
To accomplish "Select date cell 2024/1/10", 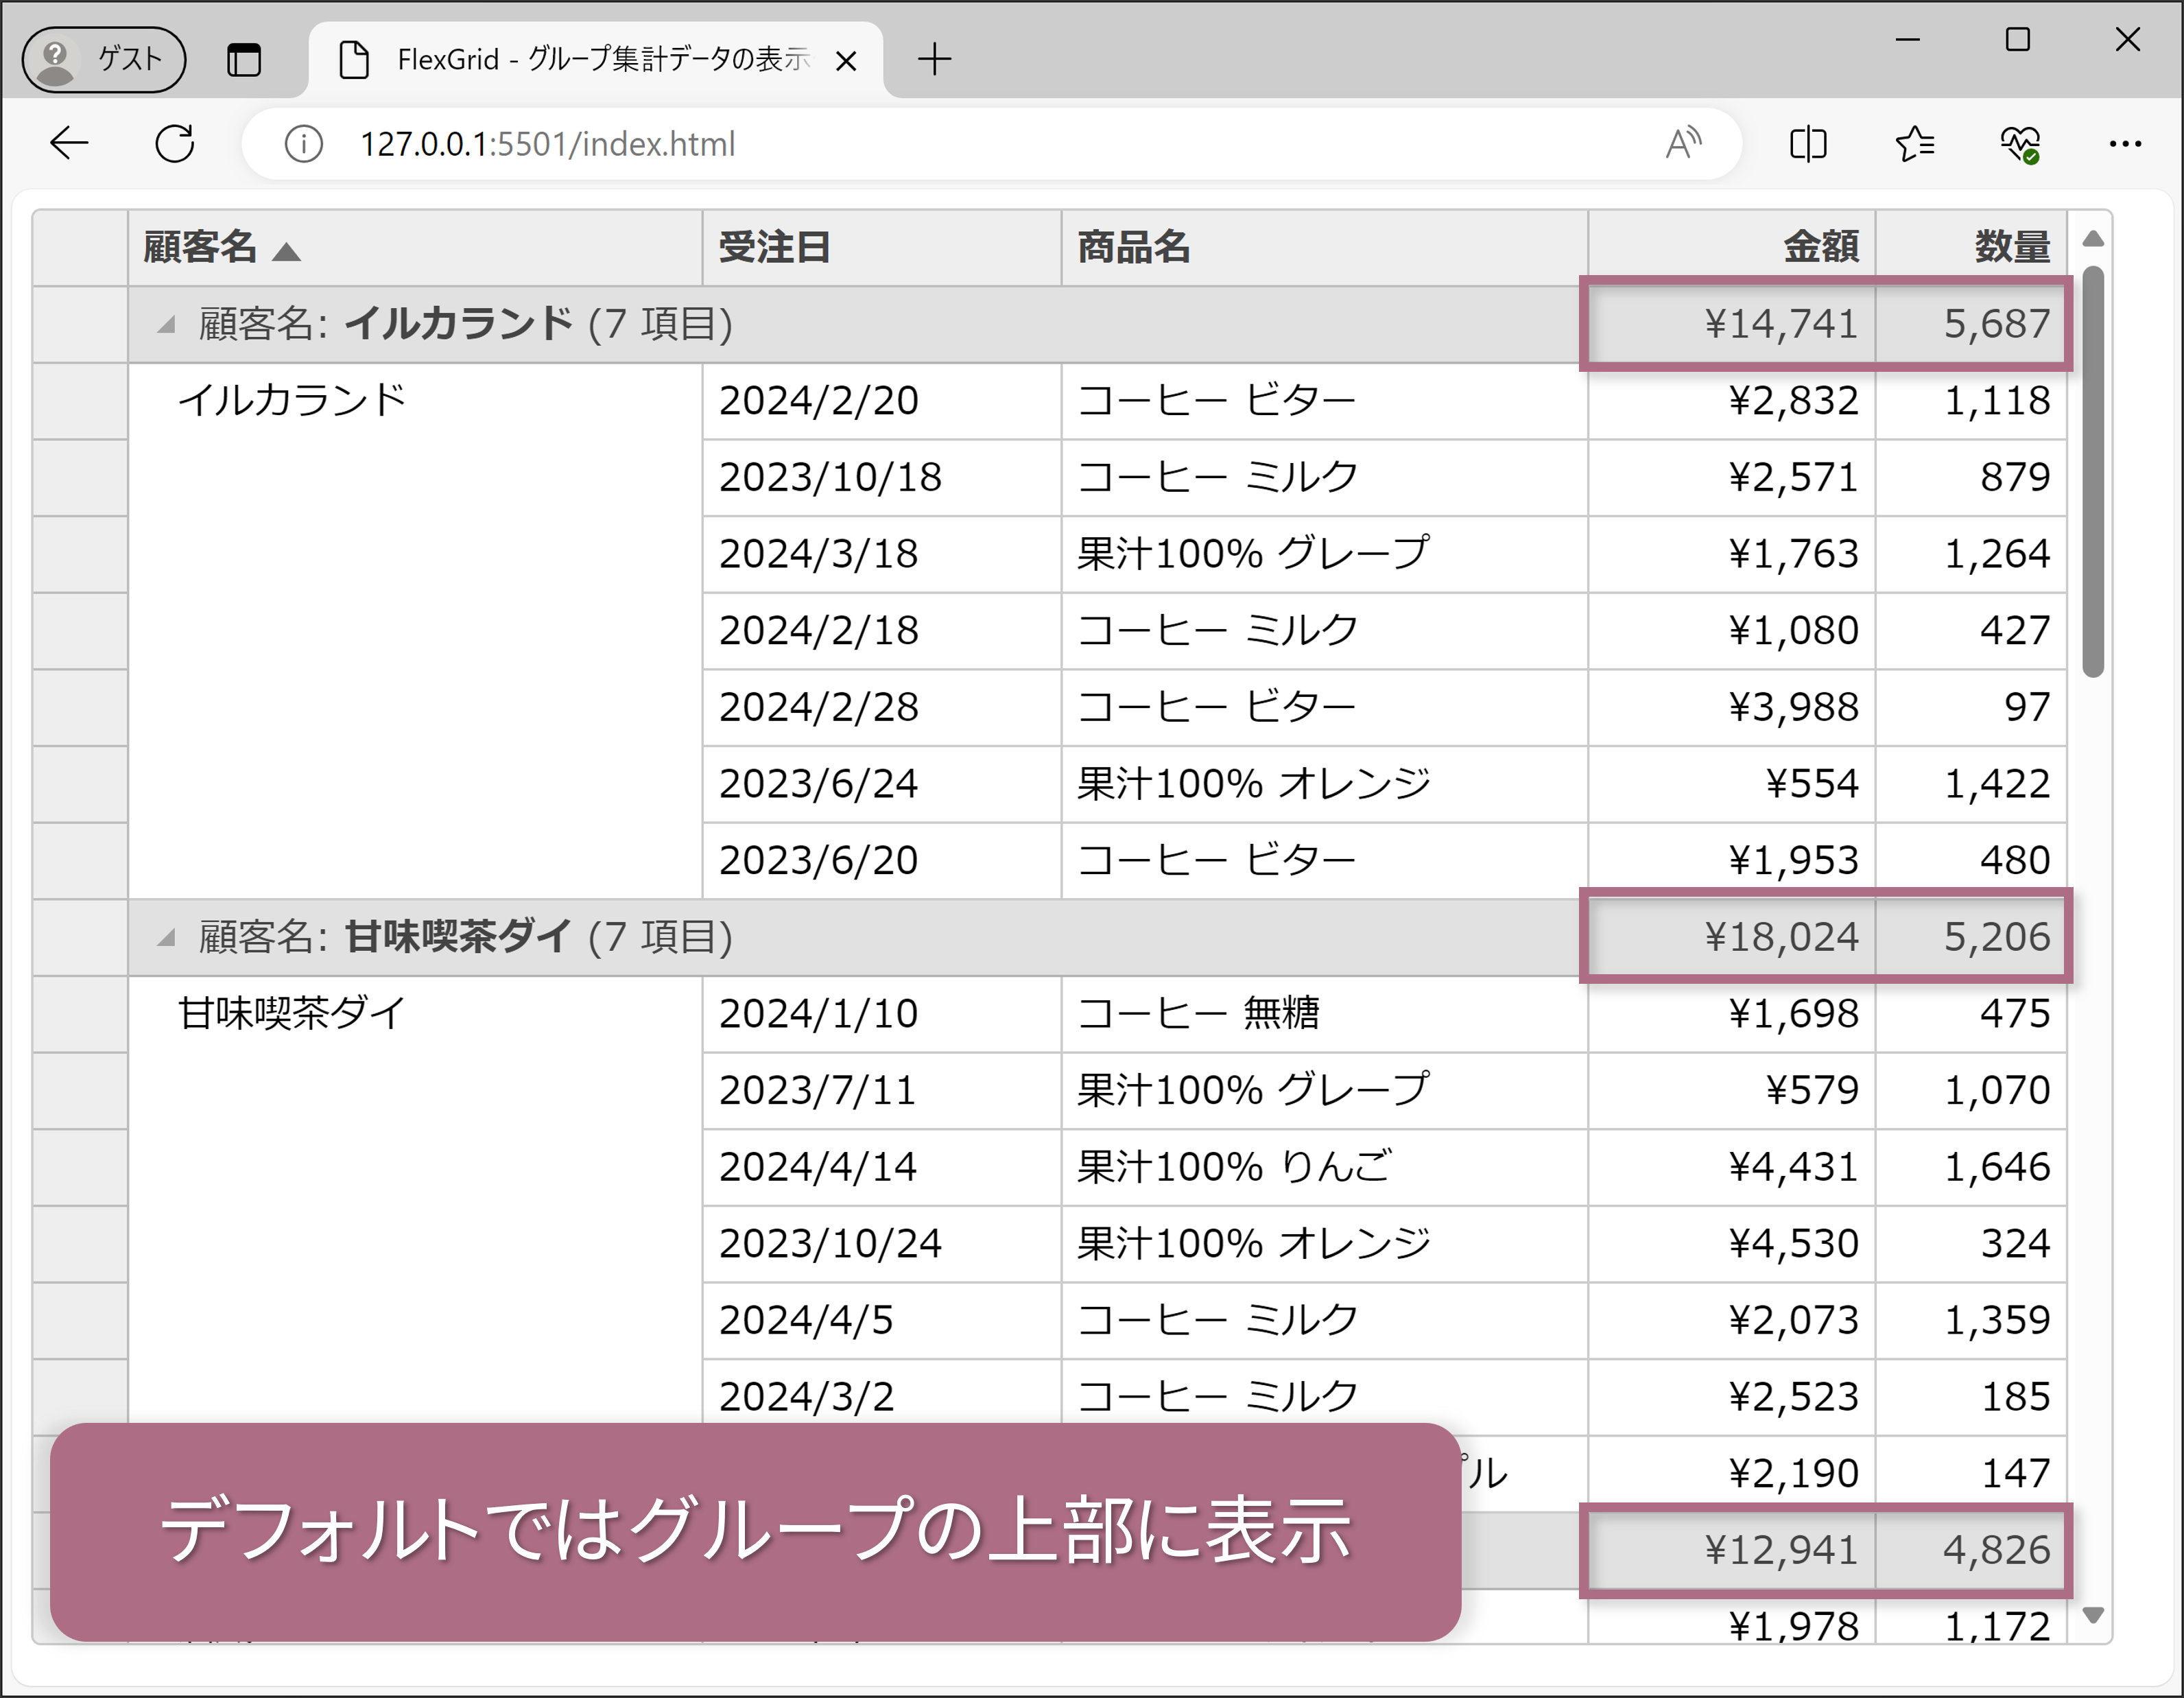I will [x=882, y=1014].
